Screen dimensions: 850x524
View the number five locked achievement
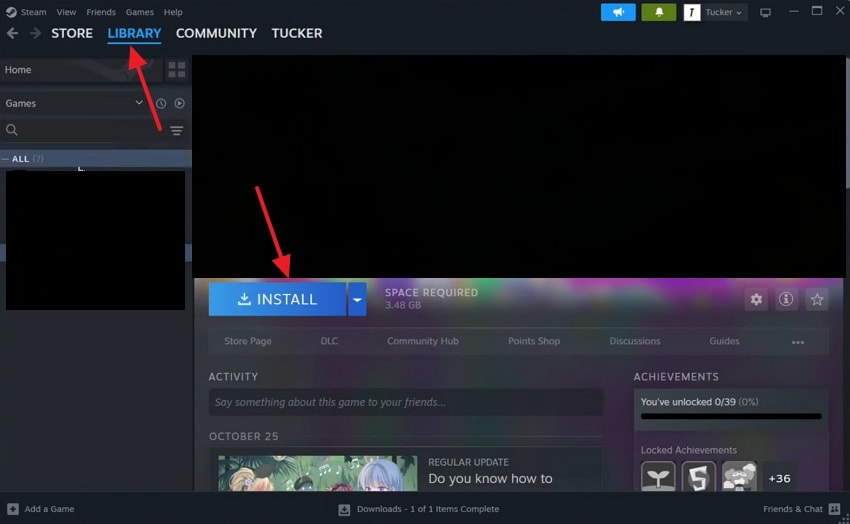698,477
